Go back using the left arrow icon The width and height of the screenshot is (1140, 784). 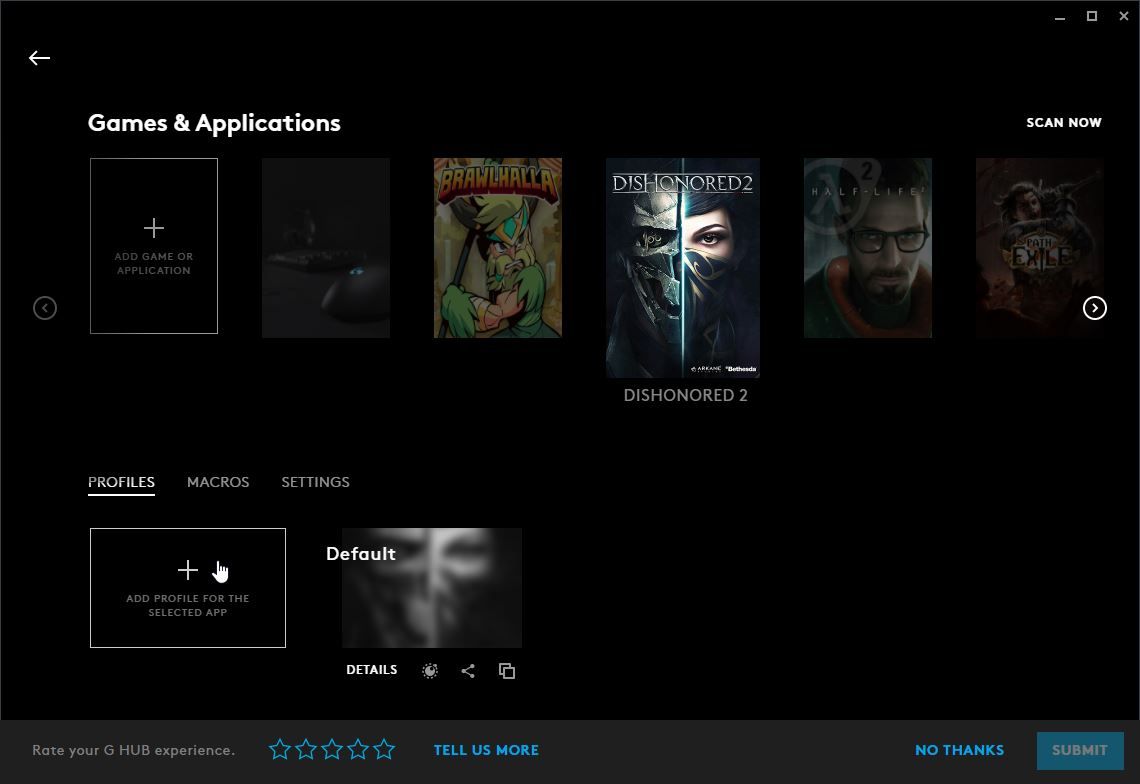(x=39, y=58)
